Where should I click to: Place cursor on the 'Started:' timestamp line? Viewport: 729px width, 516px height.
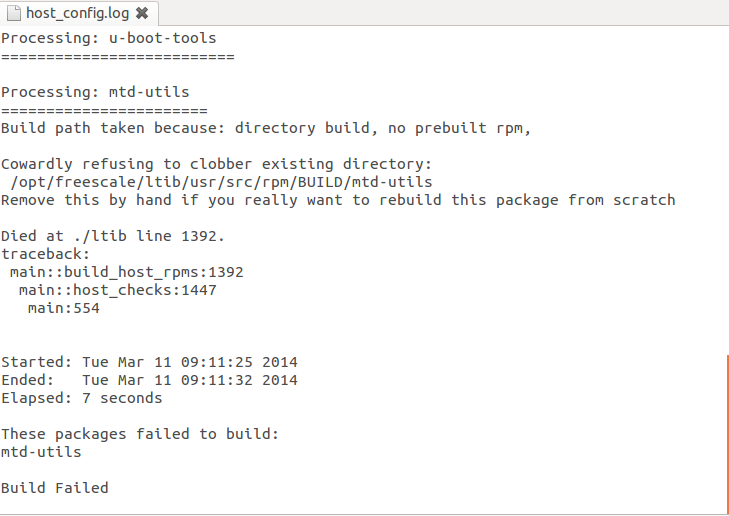[x=149, y=362]
